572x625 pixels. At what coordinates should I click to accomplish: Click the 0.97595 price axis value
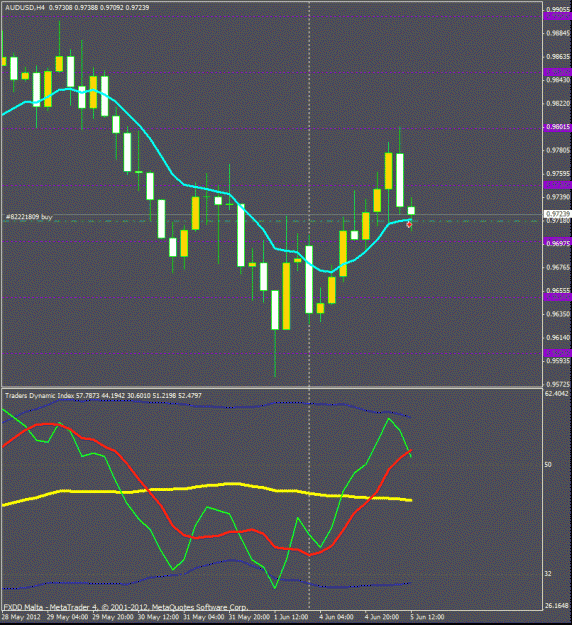[558, 174]
